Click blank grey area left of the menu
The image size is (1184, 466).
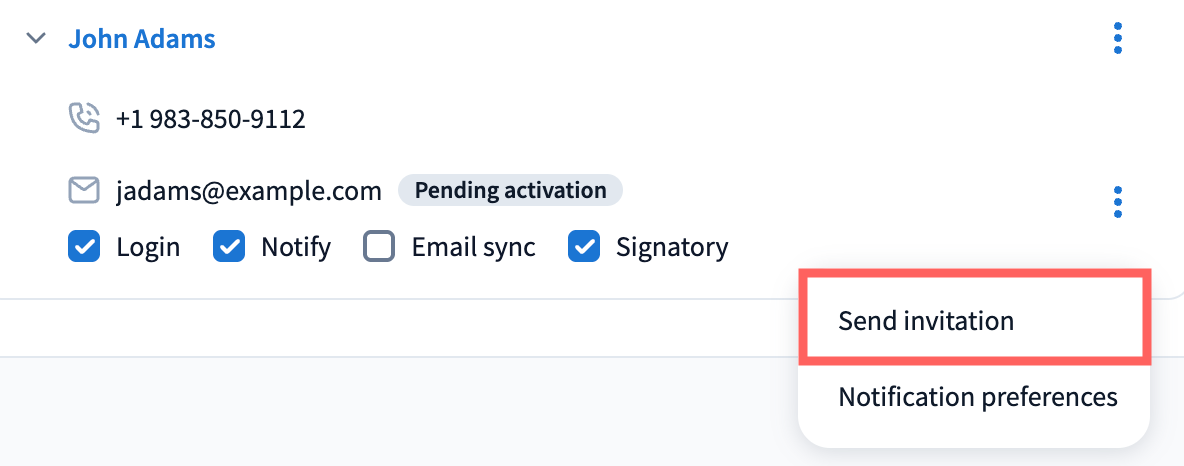[400, 412]
